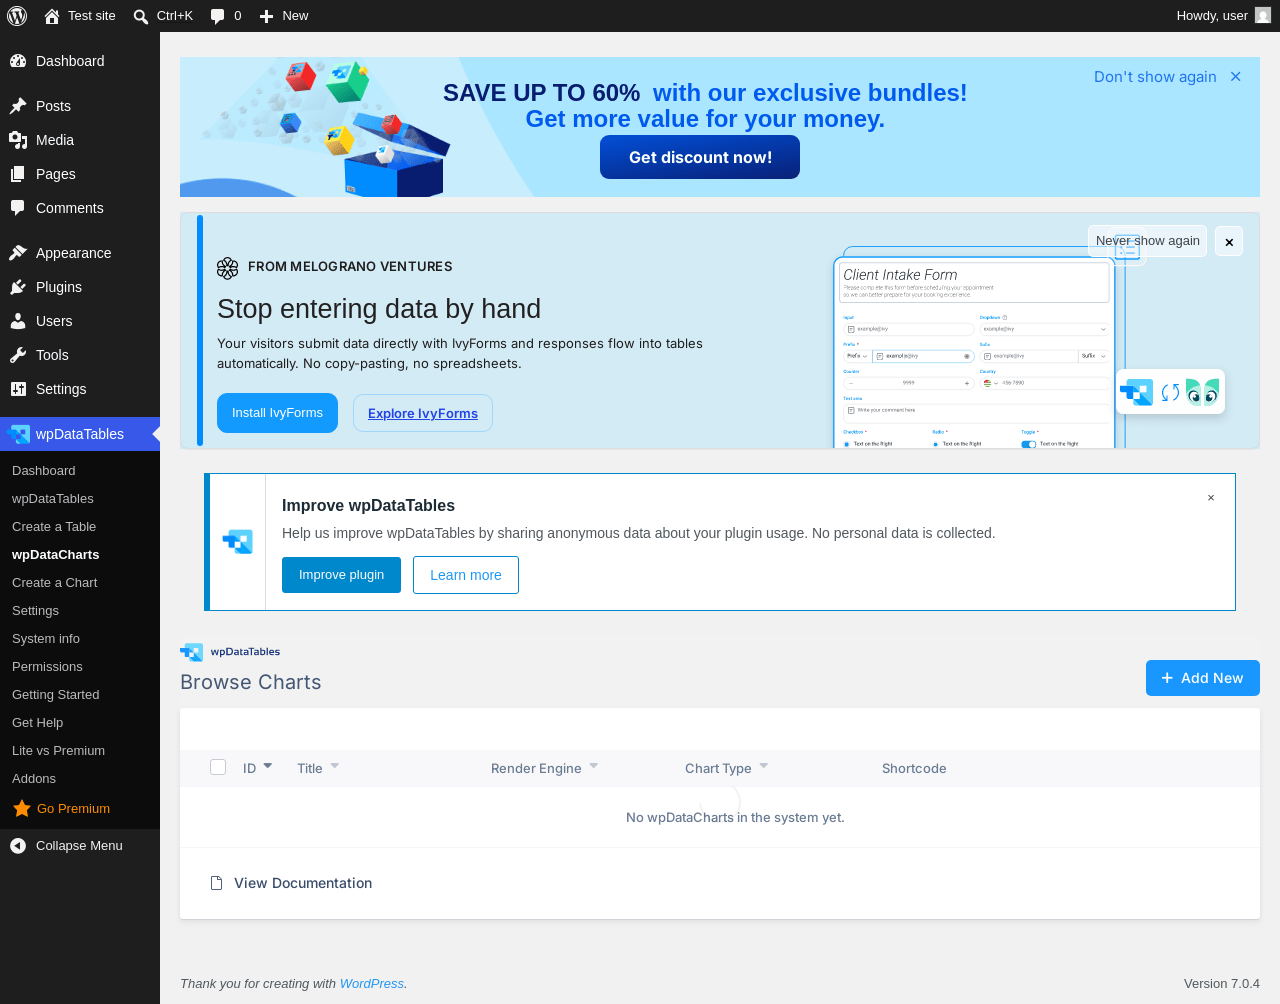Click the wpDataTables logo icon in sidebar

click(x=18, y=434)
